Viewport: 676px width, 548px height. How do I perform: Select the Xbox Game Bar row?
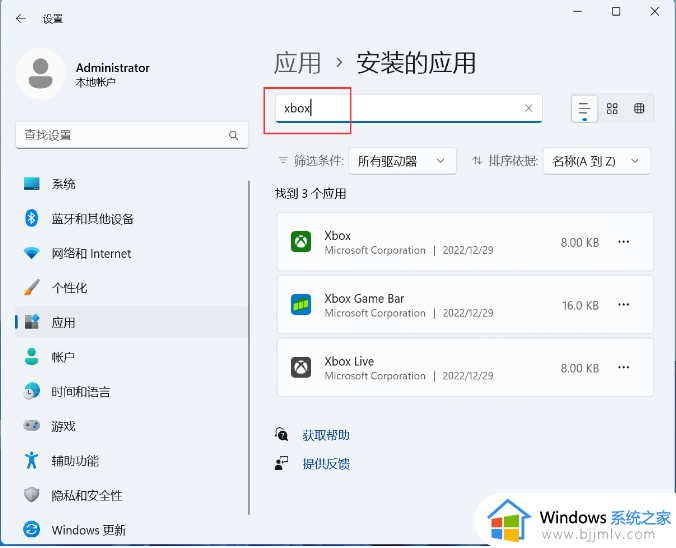click(x=465, y=305)
